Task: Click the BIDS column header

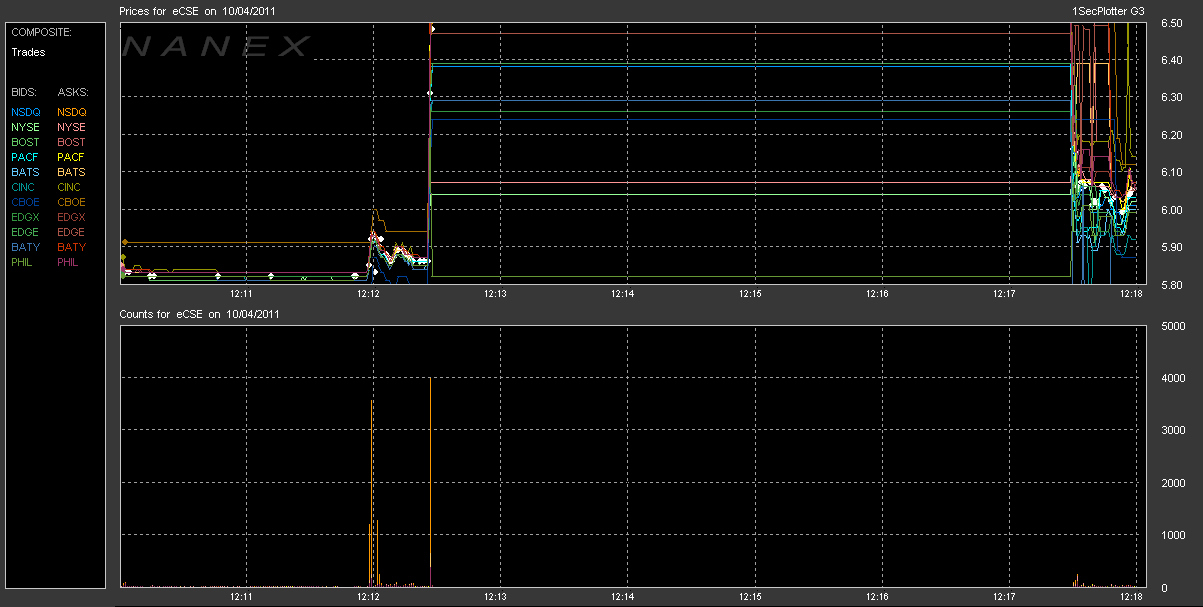Action: click(23, 92)
